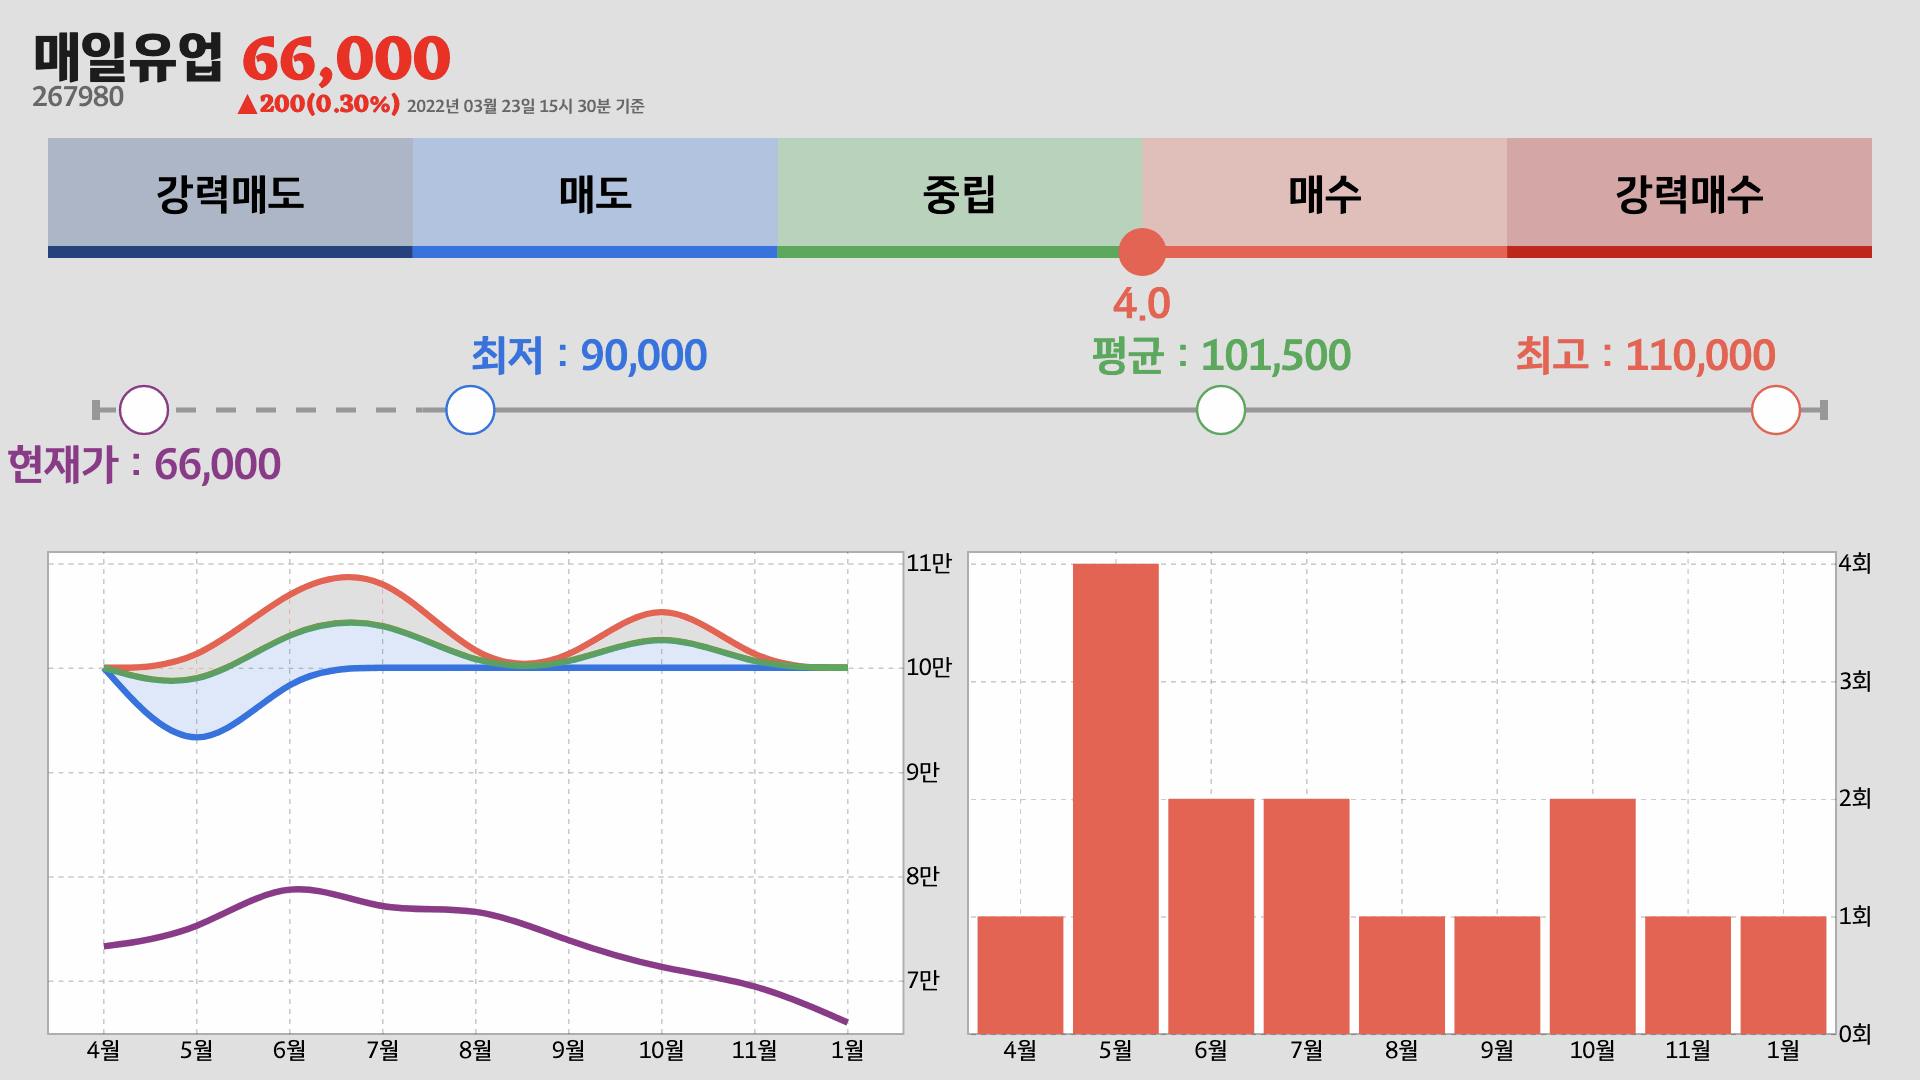Viewport: 1920px width, 1080px height.
Task: Click the 11월 bar in bar chart
Action: pyautogui.click(x=1688, y=975)
